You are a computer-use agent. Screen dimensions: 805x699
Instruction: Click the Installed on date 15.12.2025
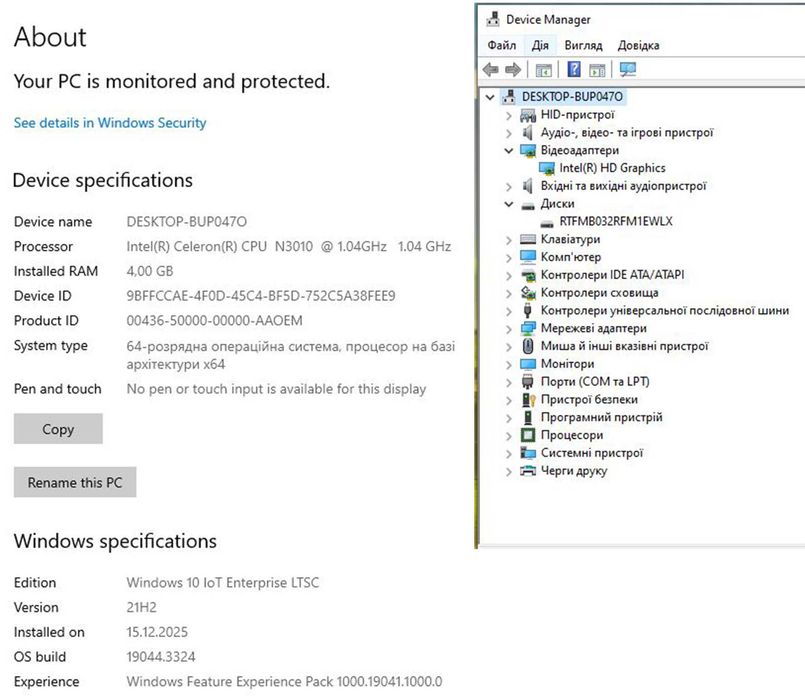point(157,632)
